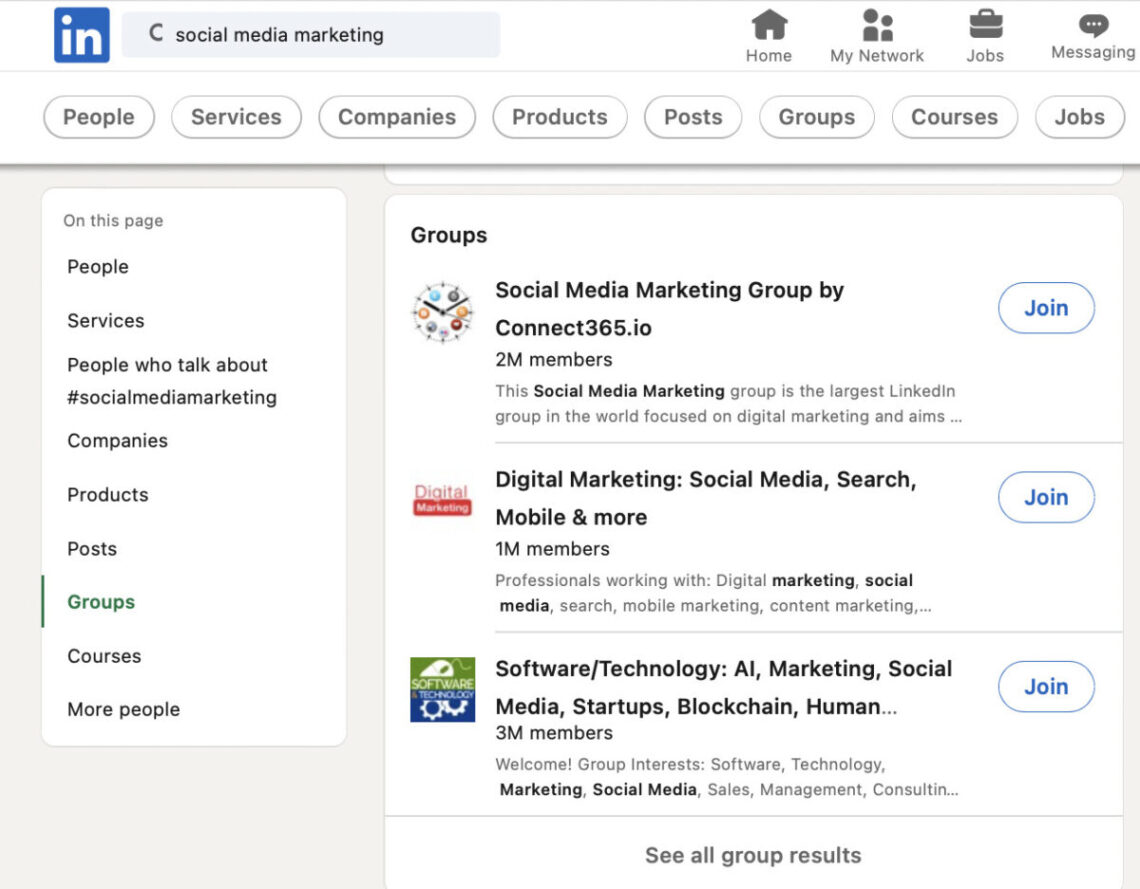Join the Digital Marketing: Social Media group
The width and height of the screenshot is (1140, 889).
pyautogui.click(x=1046, y=497)
